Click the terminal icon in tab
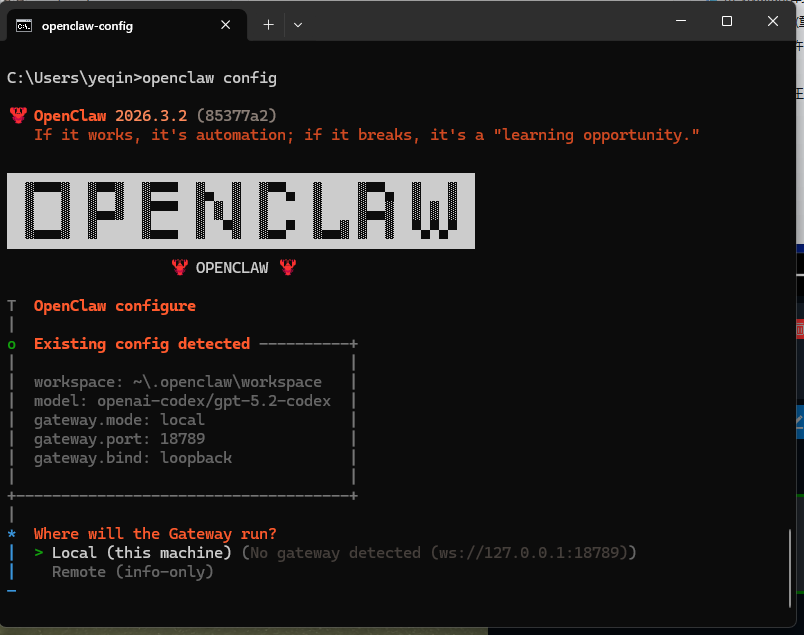Viewport: 804px width, 635px height. [24, 26]
